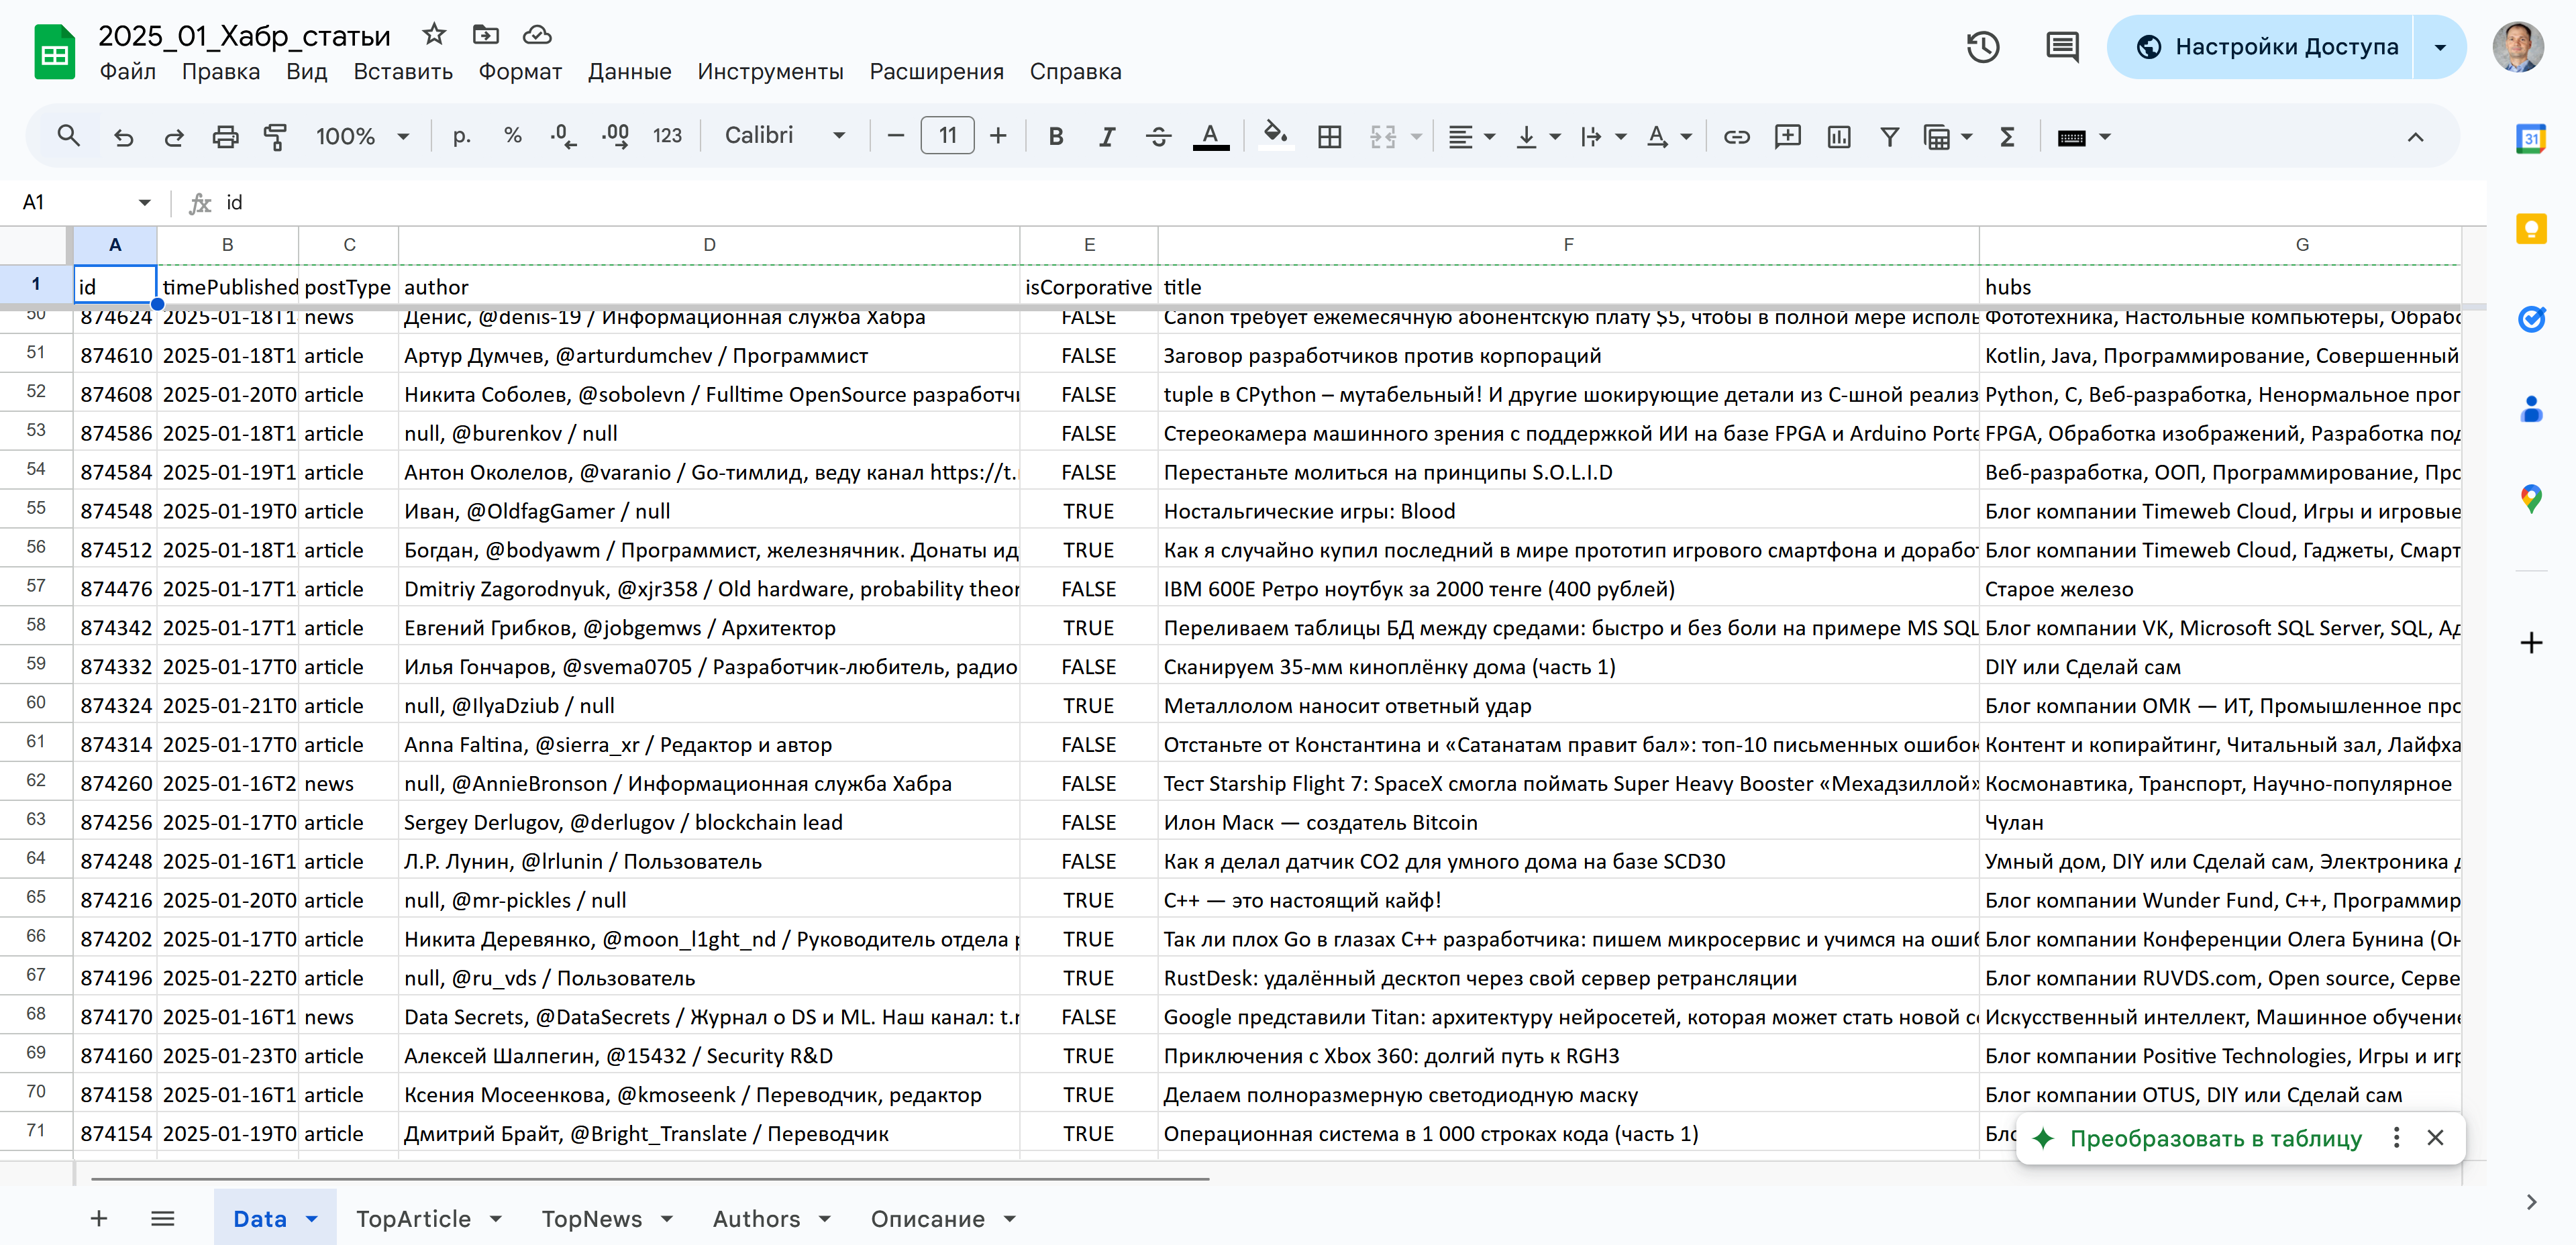
Task: Click the create filter funnel icon
Action: [x=1889, y=136]
